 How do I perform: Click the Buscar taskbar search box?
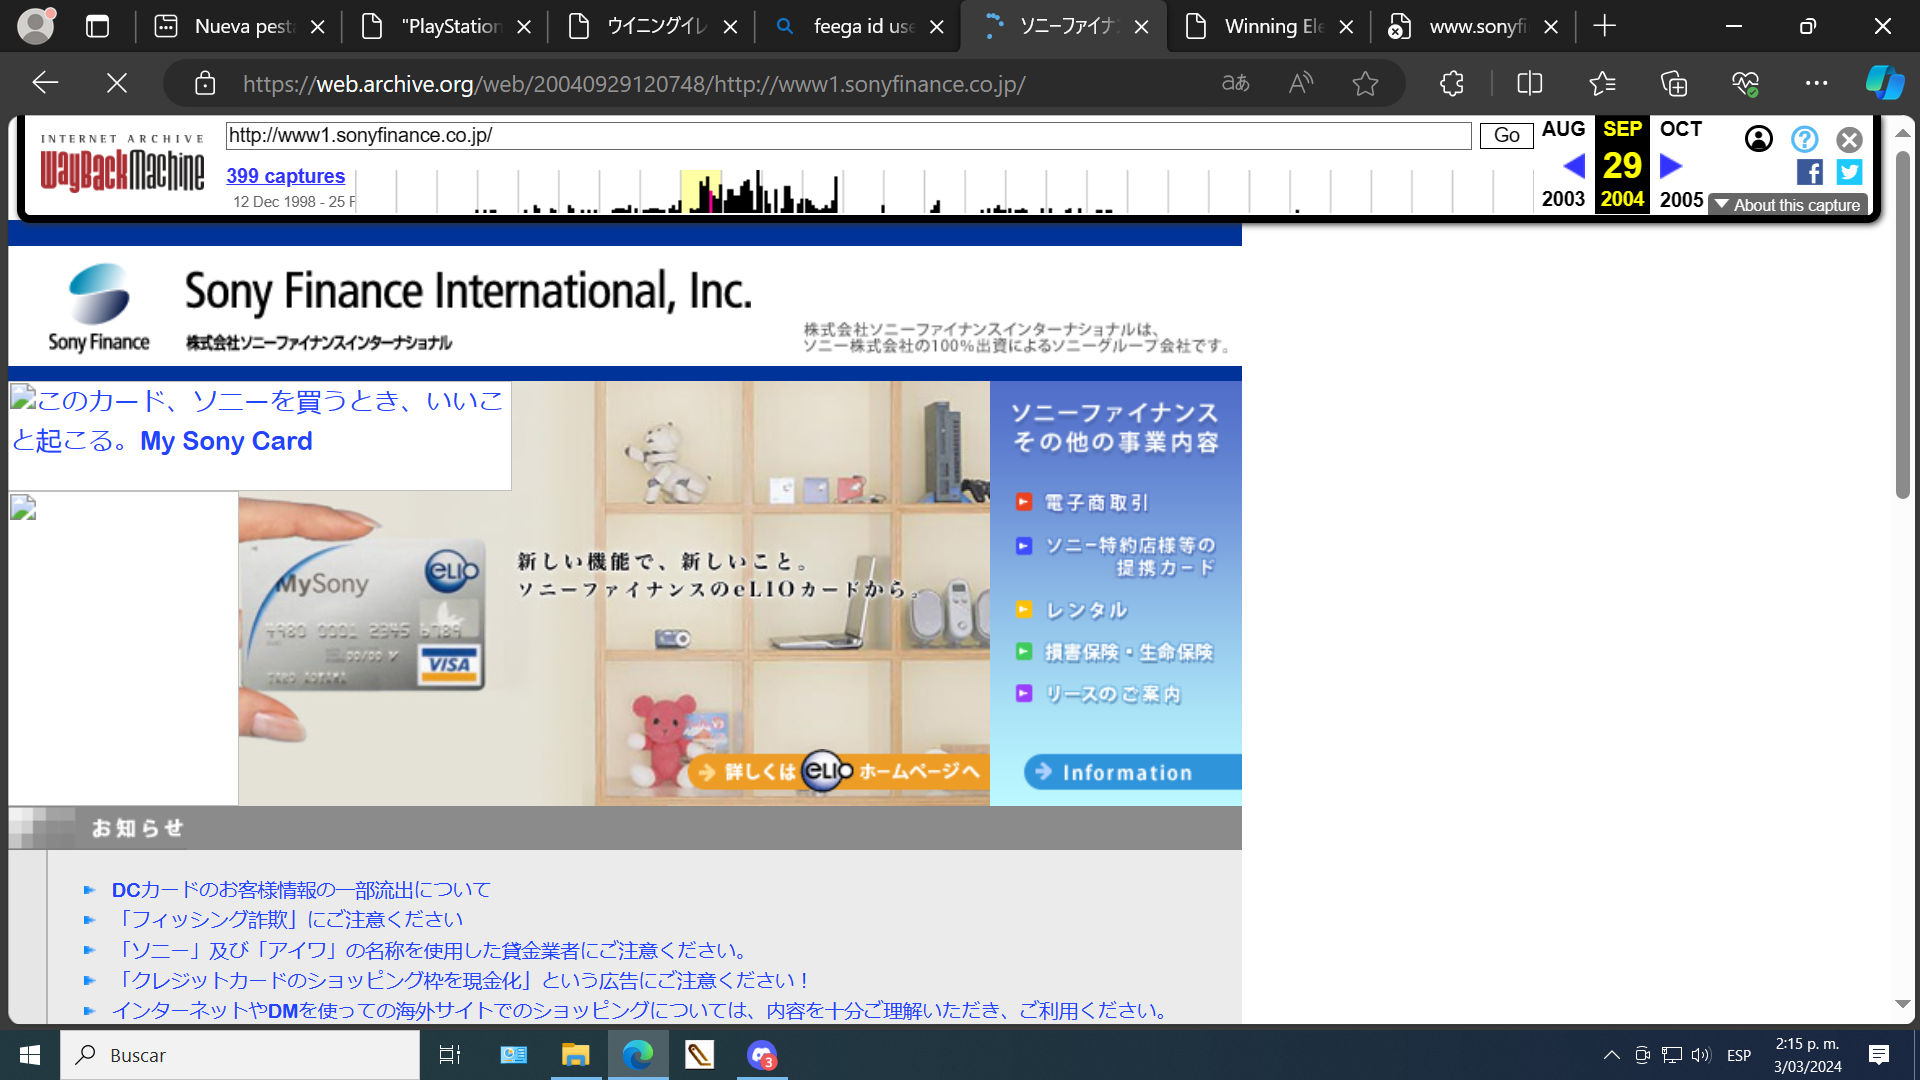[240, 1055]
